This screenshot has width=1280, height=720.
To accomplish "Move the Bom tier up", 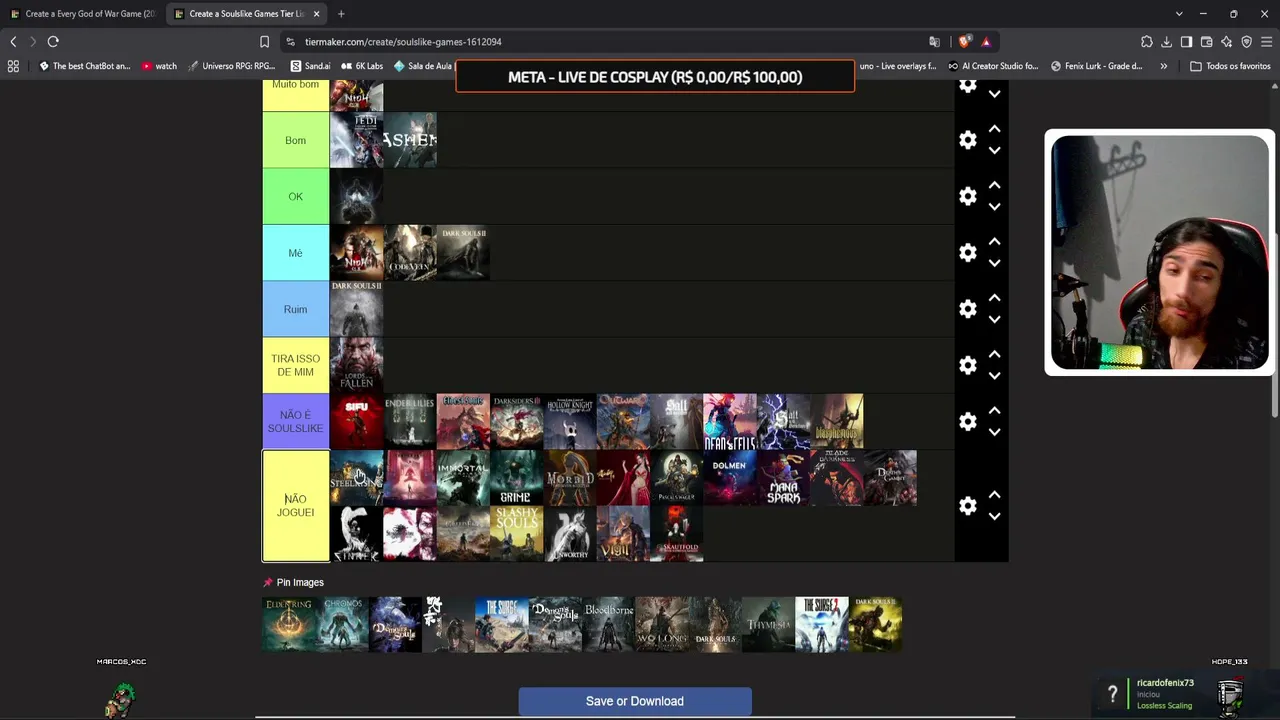I will click(994, 129).
